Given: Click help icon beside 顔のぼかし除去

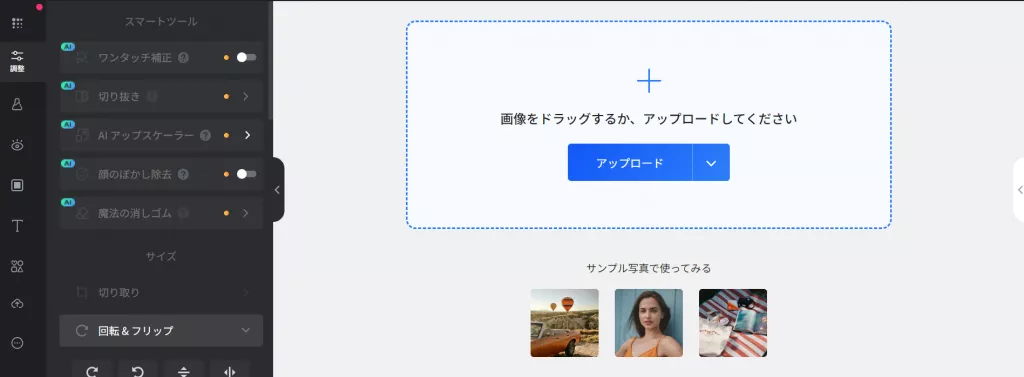Looking at the screenshot, I should click(184, 174).
